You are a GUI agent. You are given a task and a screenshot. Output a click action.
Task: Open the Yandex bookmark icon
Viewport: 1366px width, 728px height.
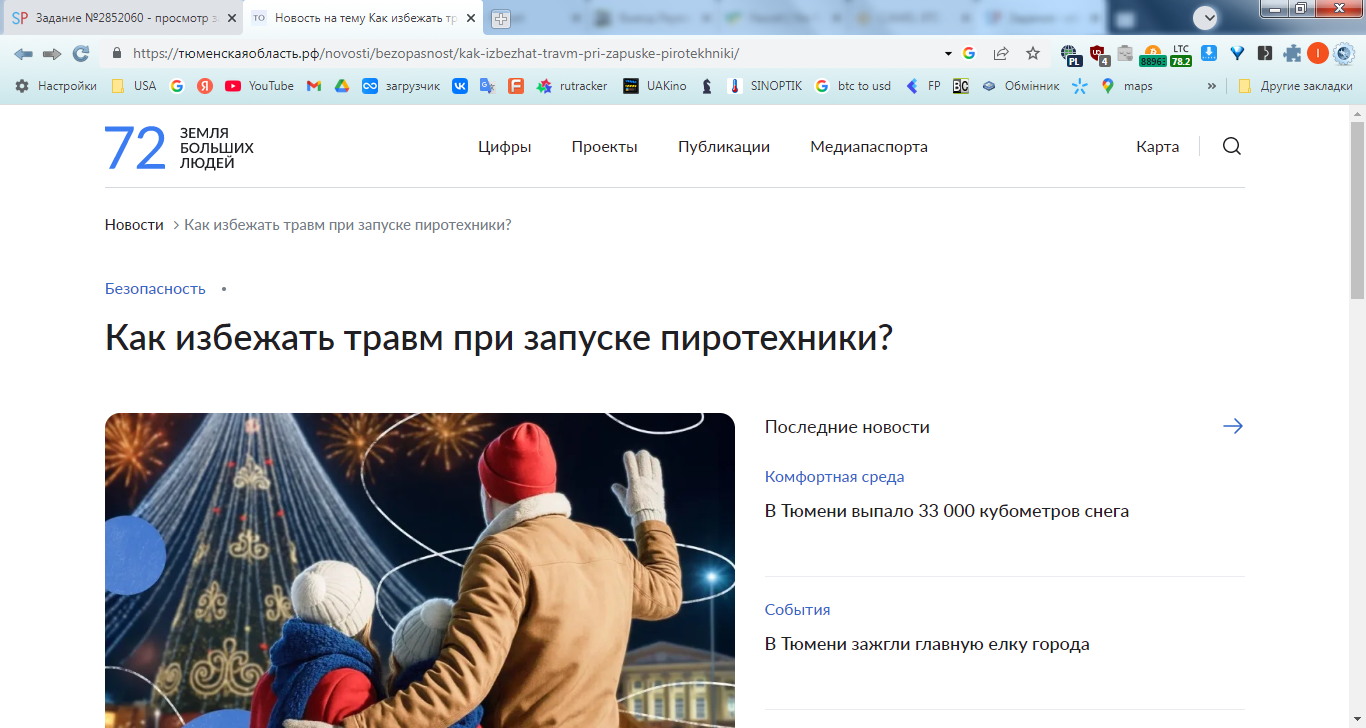[205, 86]
